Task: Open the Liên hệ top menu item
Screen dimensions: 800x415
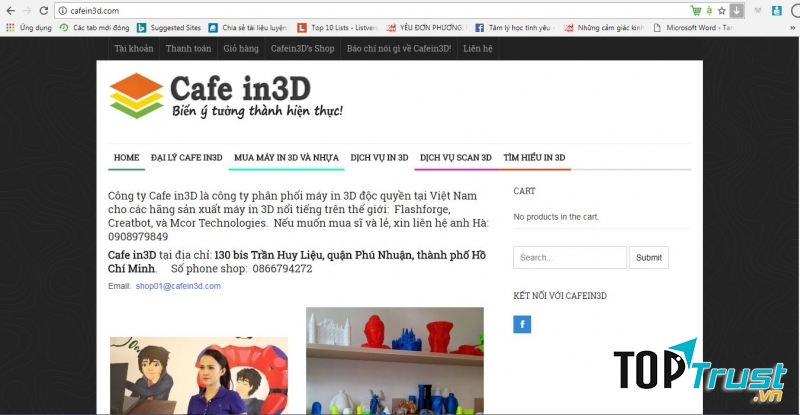Action: coord(478,48)
